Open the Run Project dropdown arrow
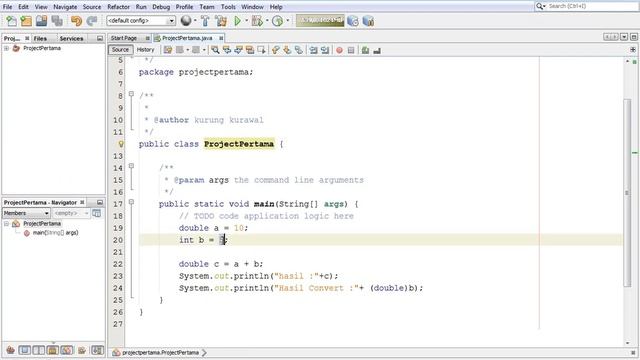The height and width of the screenshot is (360, 640). point(247,20)
